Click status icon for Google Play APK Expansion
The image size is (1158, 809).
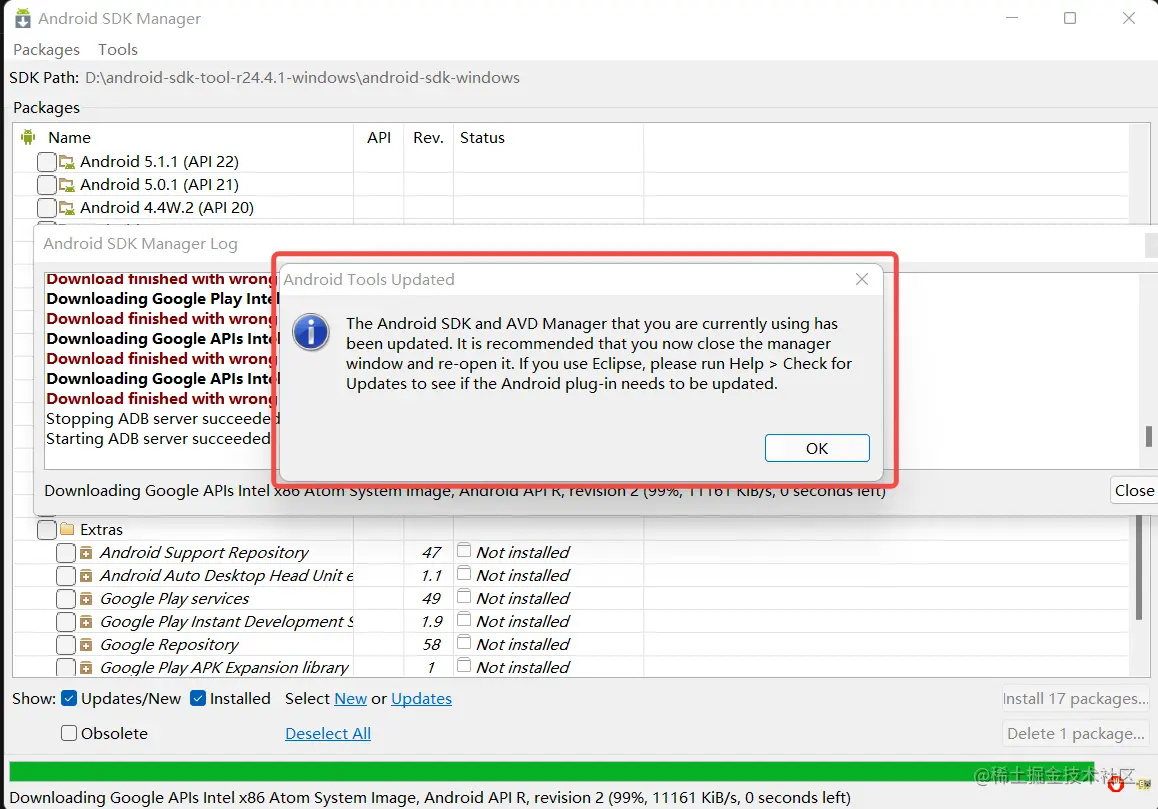click(464, 665)
